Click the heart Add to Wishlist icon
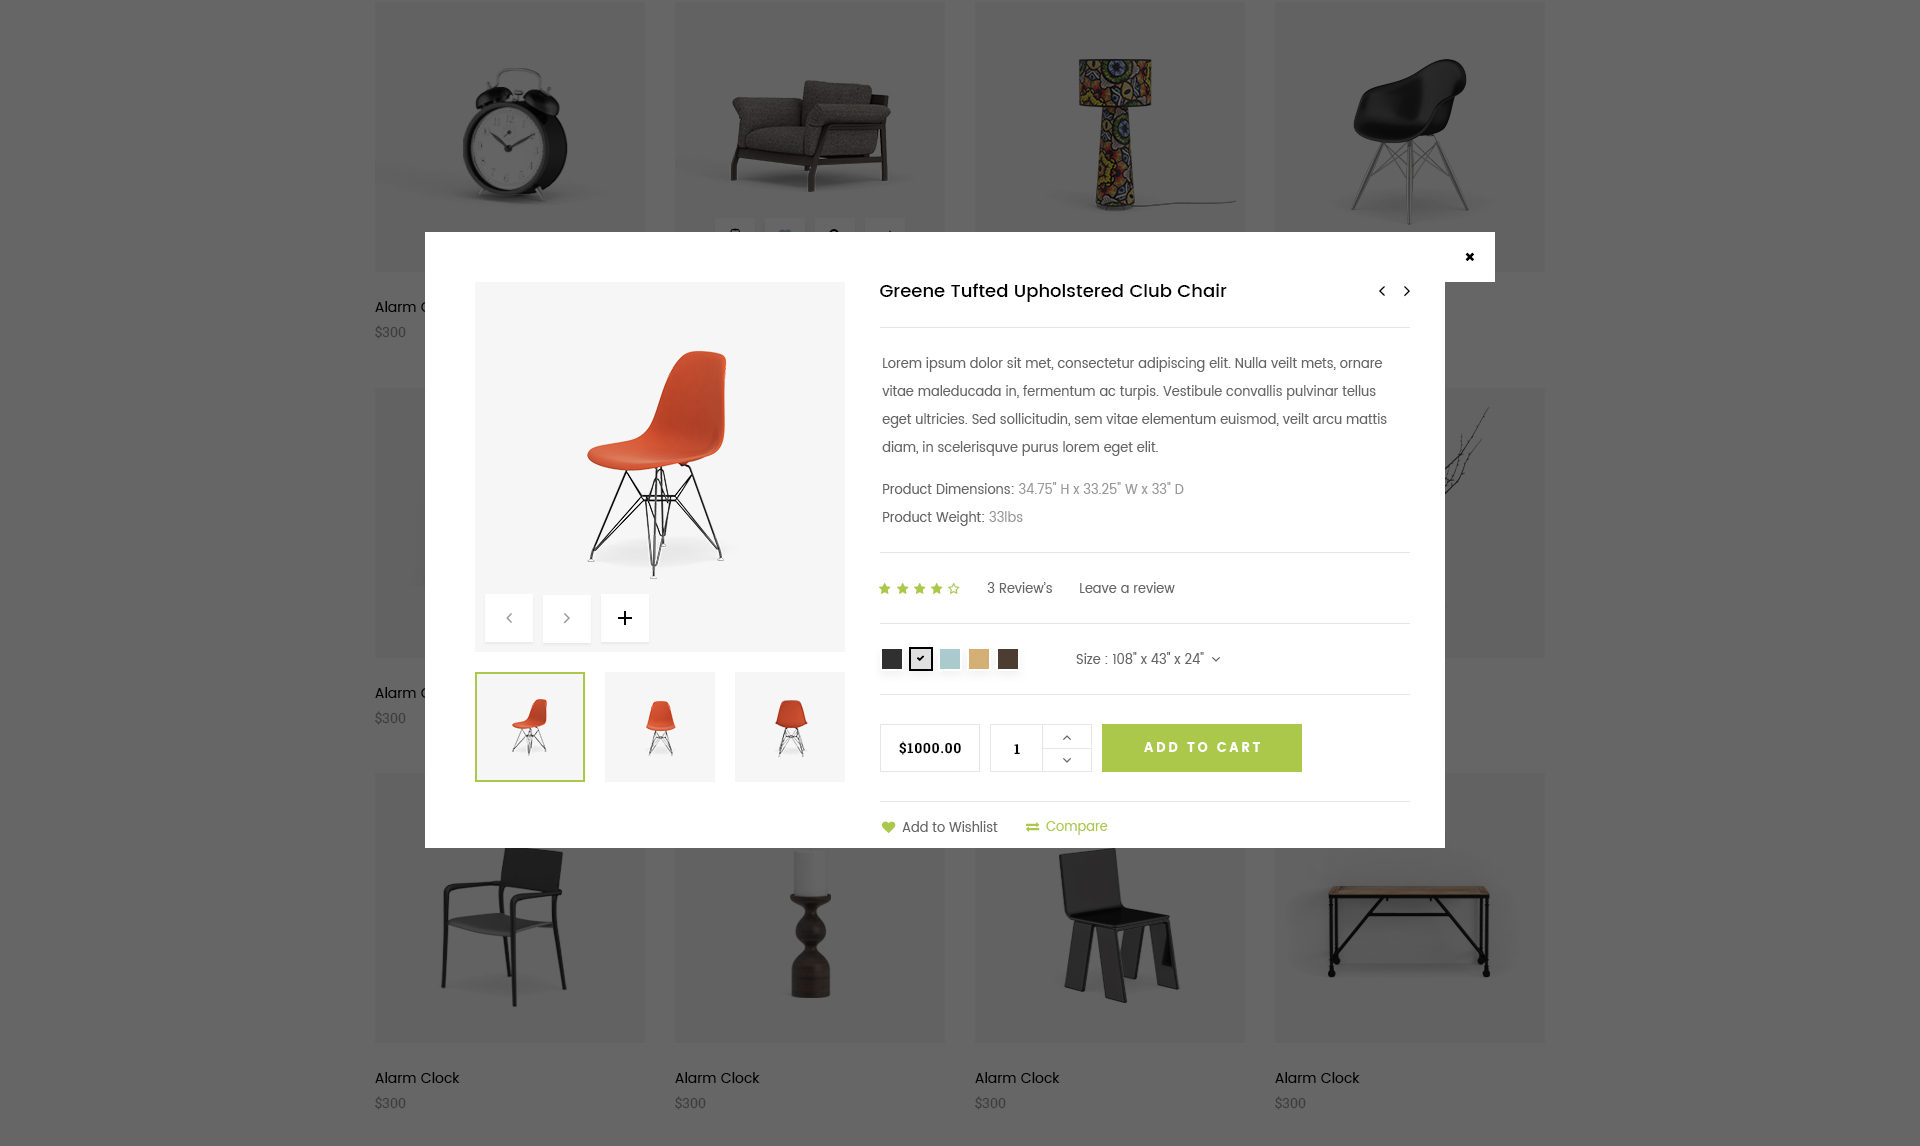Viewport: 1920px width, 1146px height. (888, 827)
